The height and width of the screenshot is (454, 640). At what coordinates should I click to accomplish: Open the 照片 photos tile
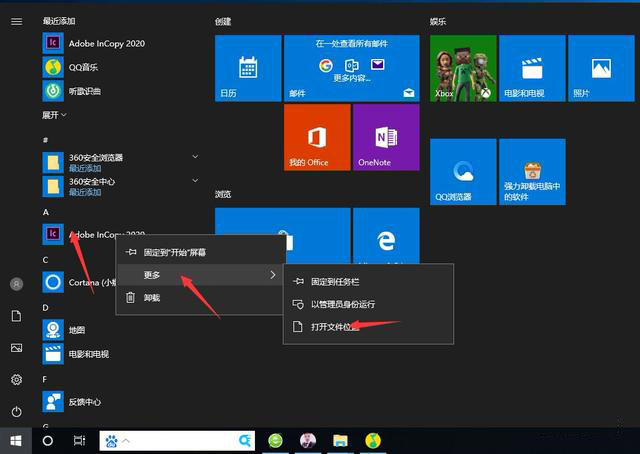tap(601, 68)
